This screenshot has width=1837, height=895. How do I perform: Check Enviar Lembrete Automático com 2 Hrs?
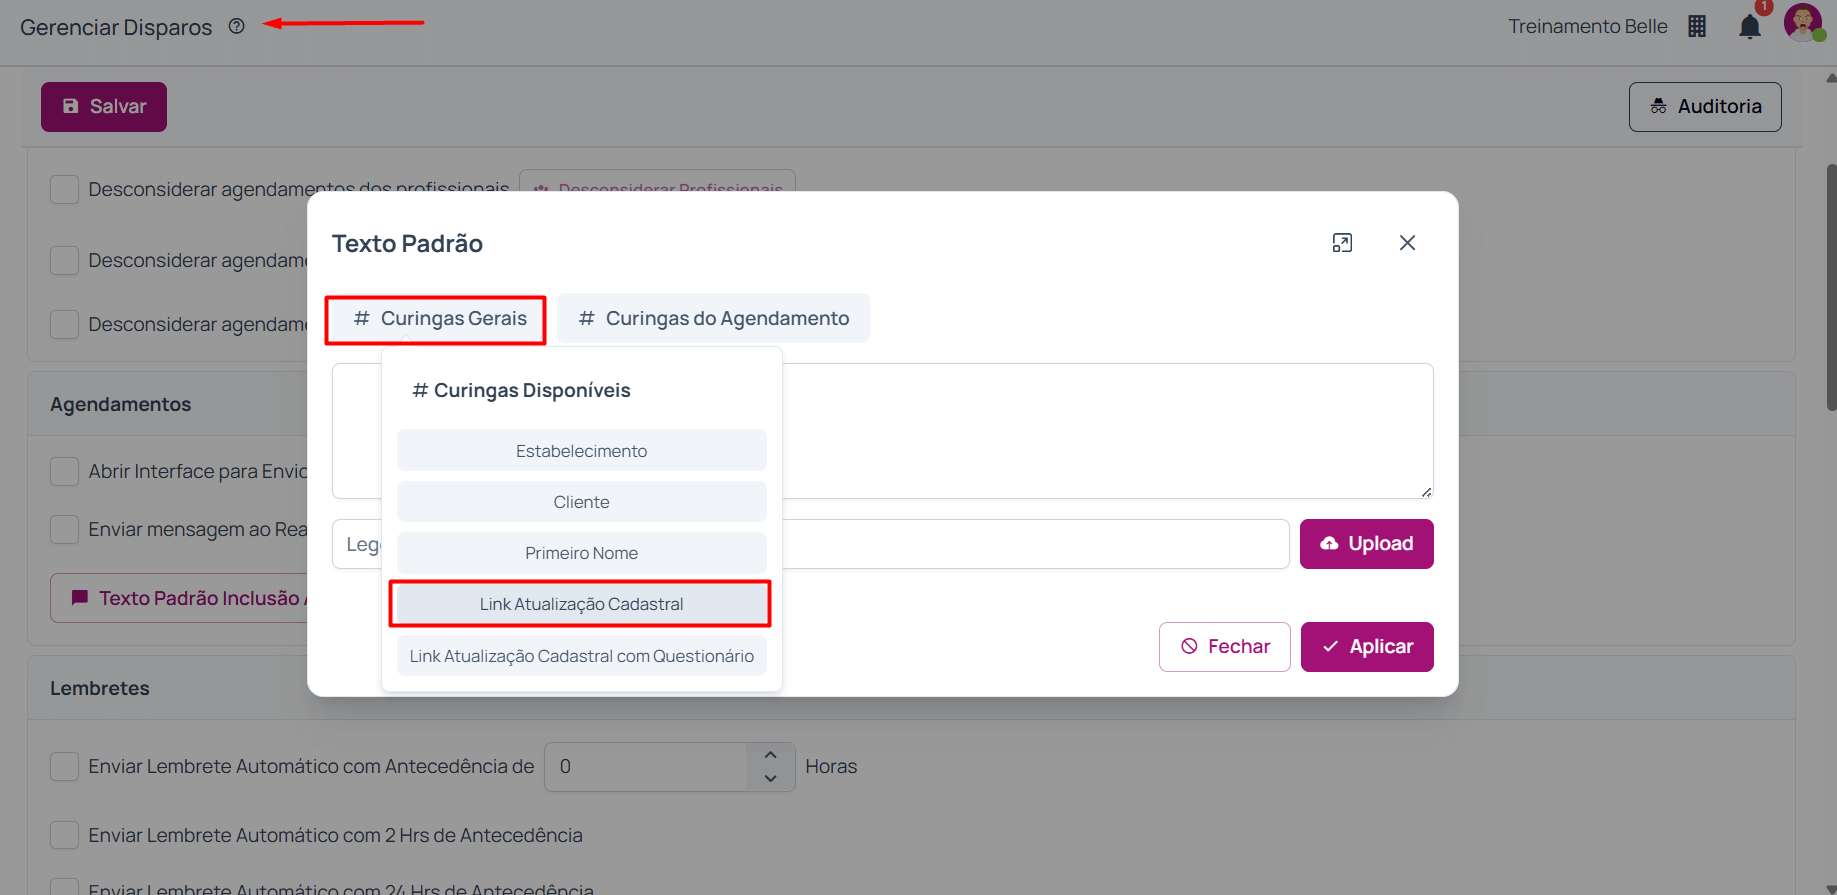click(65, 835)
